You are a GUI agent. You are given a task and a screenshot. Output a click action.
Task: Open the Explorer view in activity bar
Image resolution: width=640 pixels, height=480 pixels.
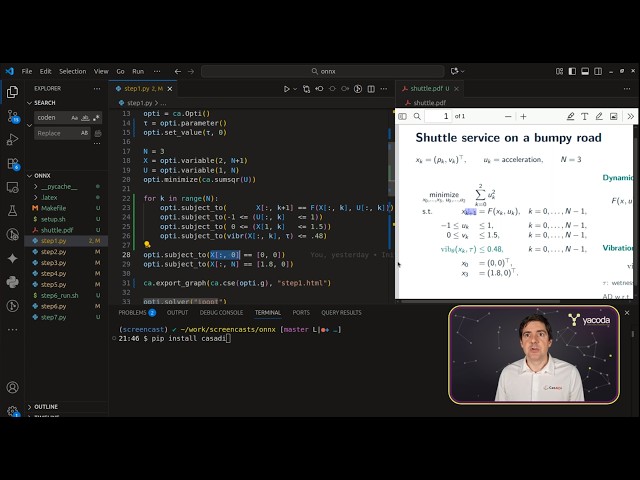tap(12, 92)
